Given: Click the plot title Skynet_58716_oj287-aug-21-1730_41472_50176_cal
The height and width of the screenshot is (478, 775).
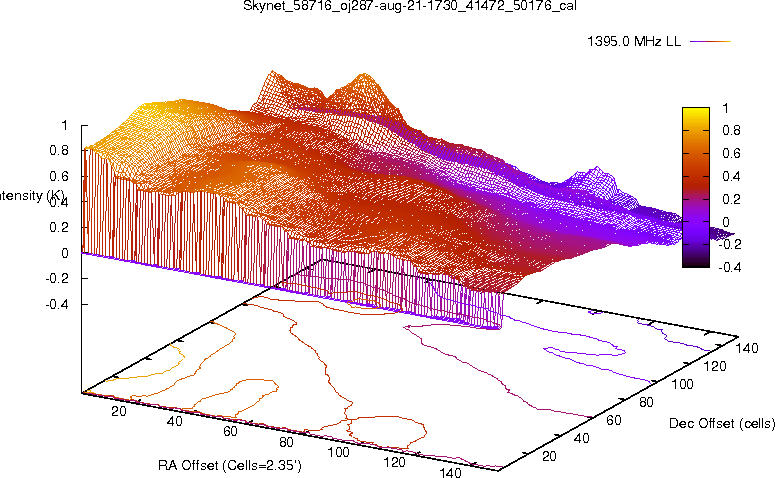Looking at the screenshot, I should click(410, 6).
